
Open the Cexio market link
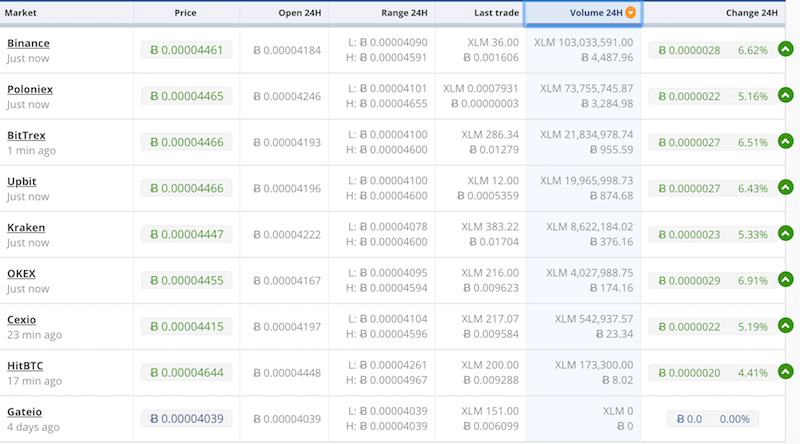coord(21,319)
